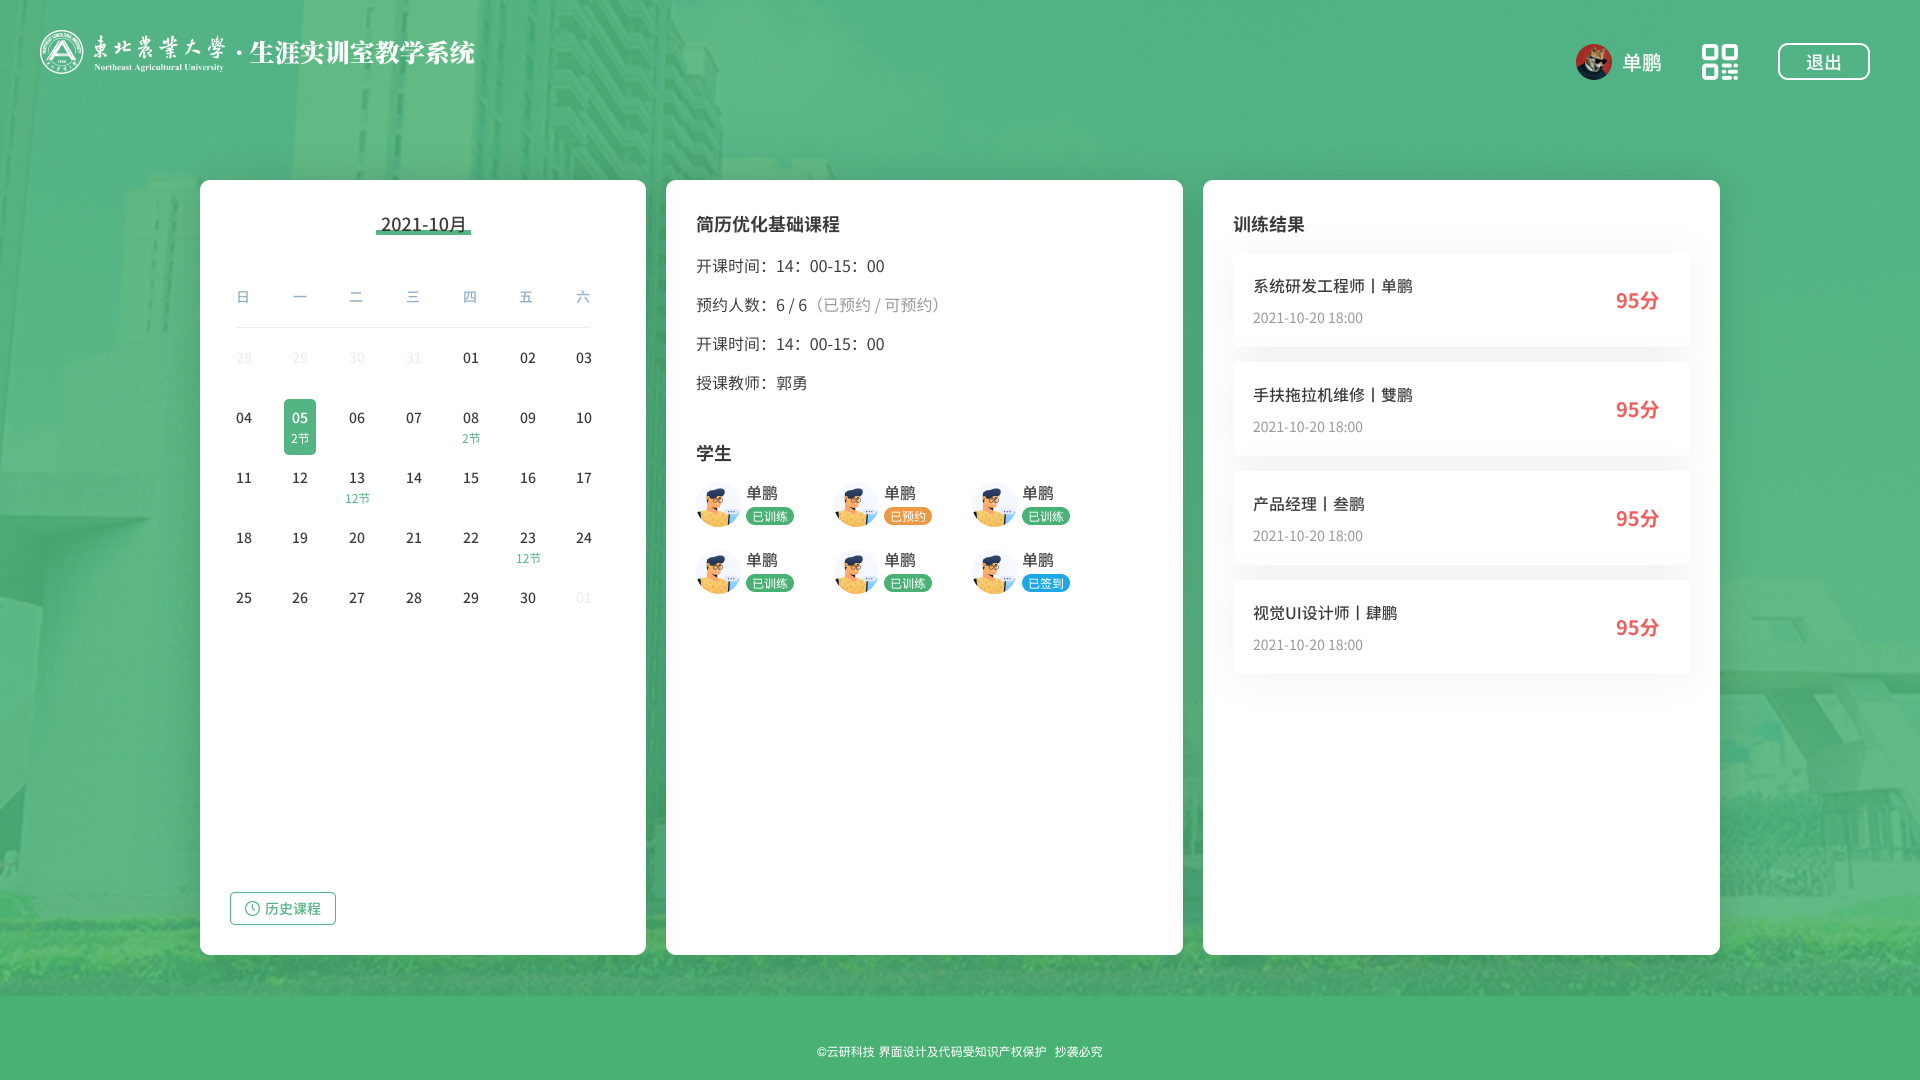Click student avatar with 已预约 badge
This screenshot has width=1920, height=1080.
(x=855, y=505)
